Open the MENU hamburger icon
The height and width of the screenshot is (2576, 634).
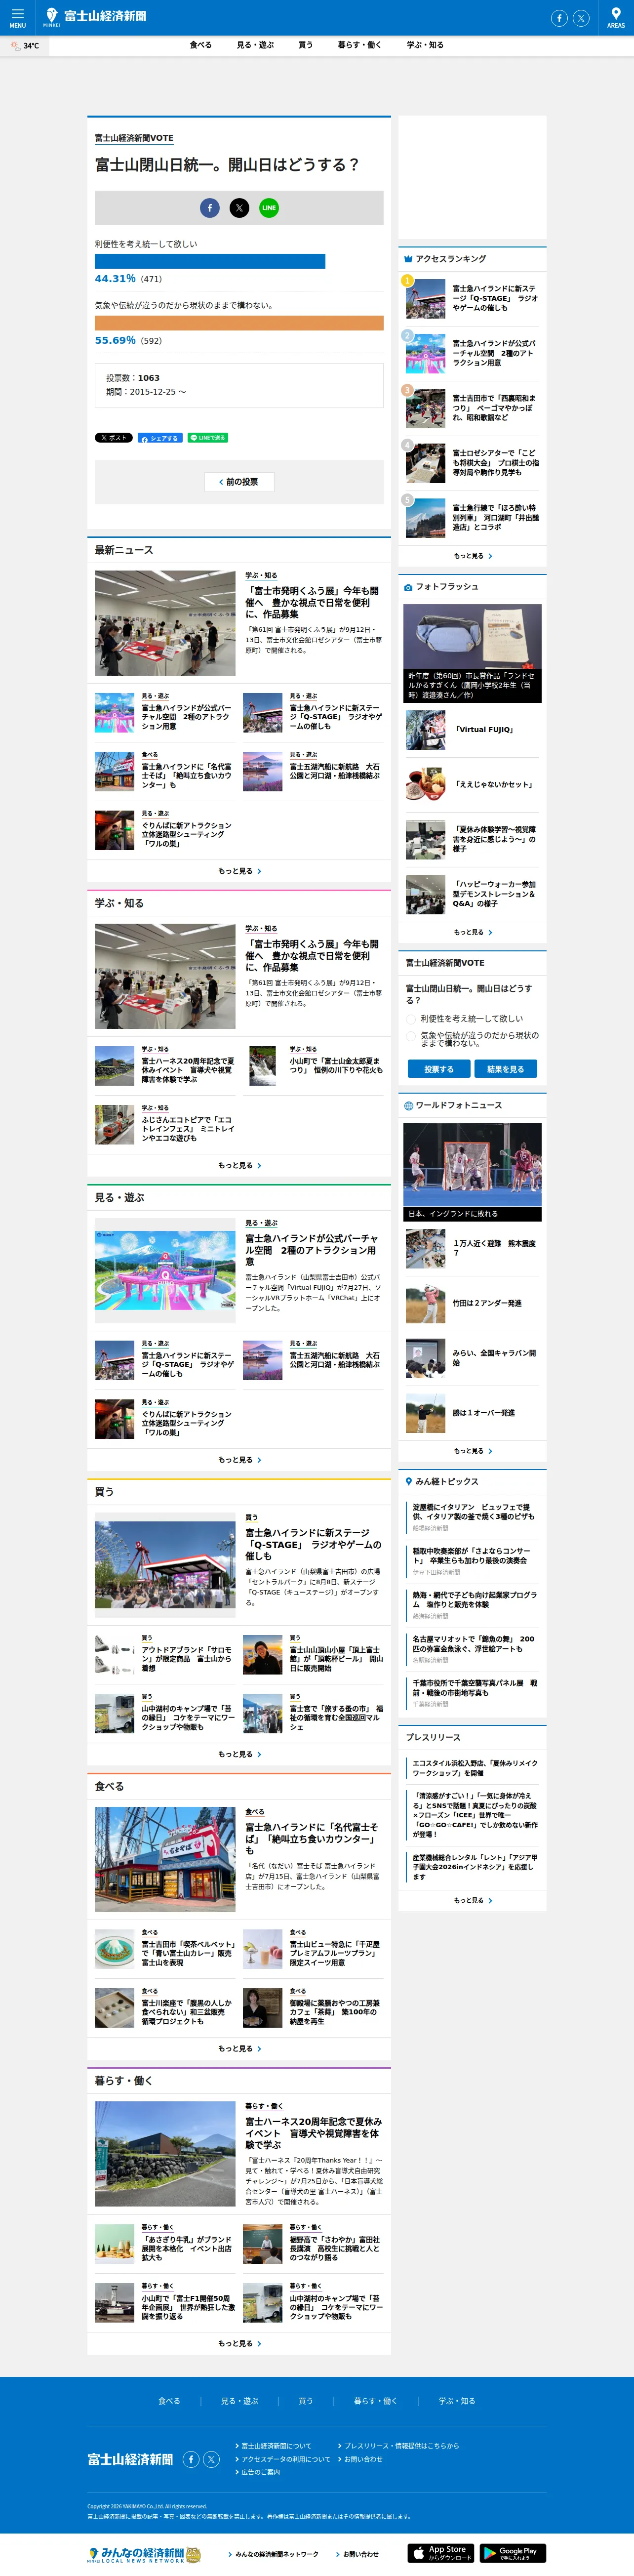click(17, 17)
